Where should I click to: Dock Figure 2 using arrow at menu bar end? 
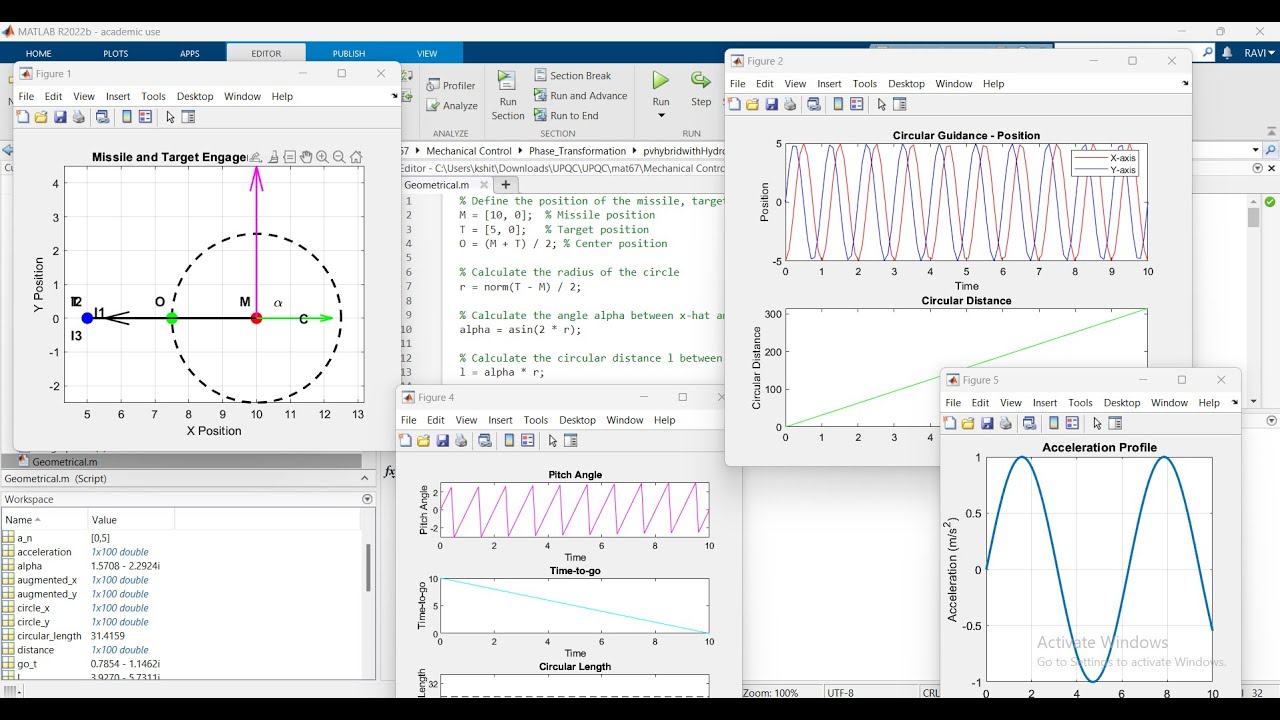coord(1185,83)
